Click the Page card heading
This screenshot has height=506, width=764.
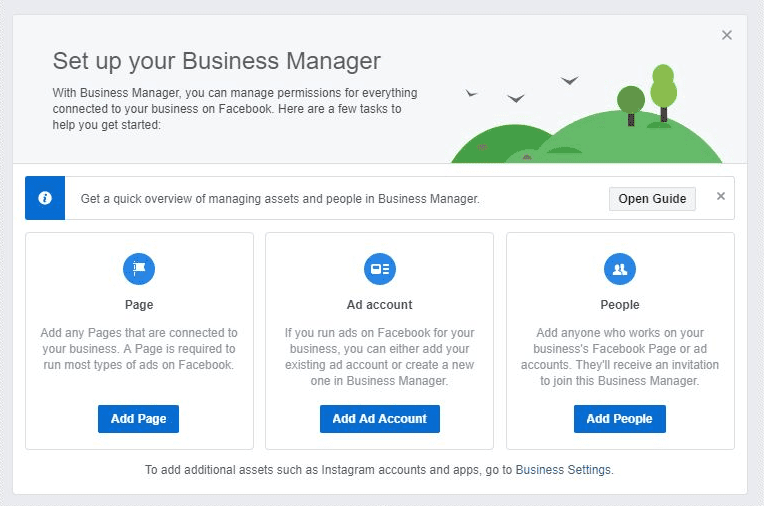tap(139, 305)
